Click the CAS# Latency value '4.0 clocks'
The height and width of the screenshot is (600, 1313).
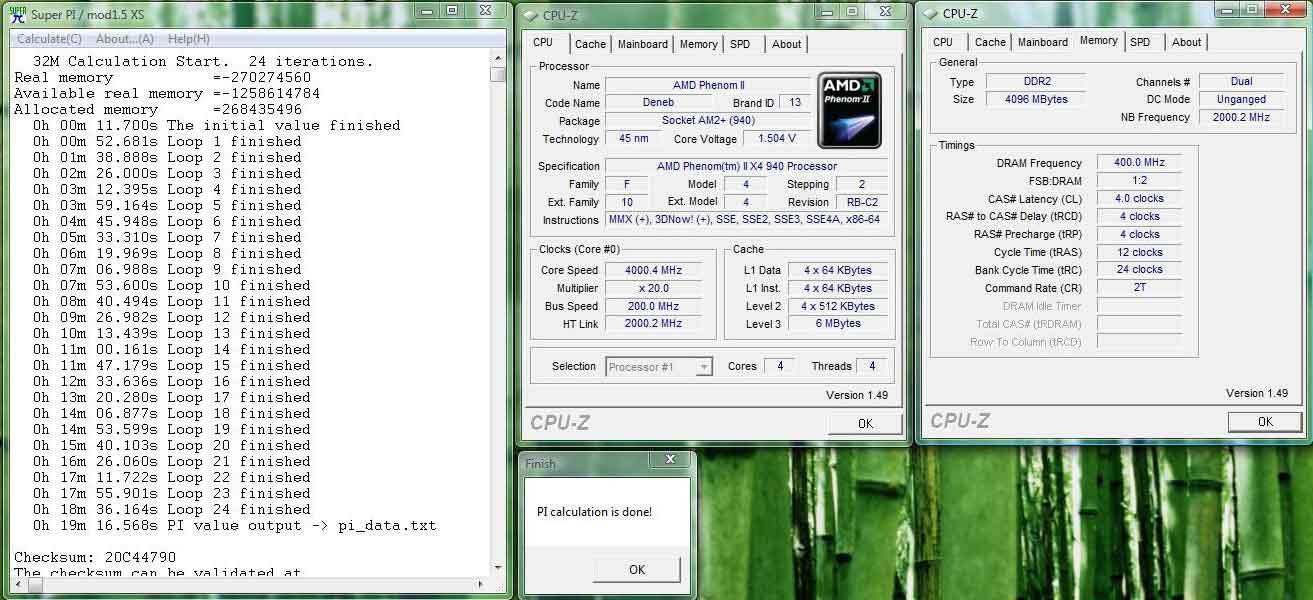tap(1140, 199)
